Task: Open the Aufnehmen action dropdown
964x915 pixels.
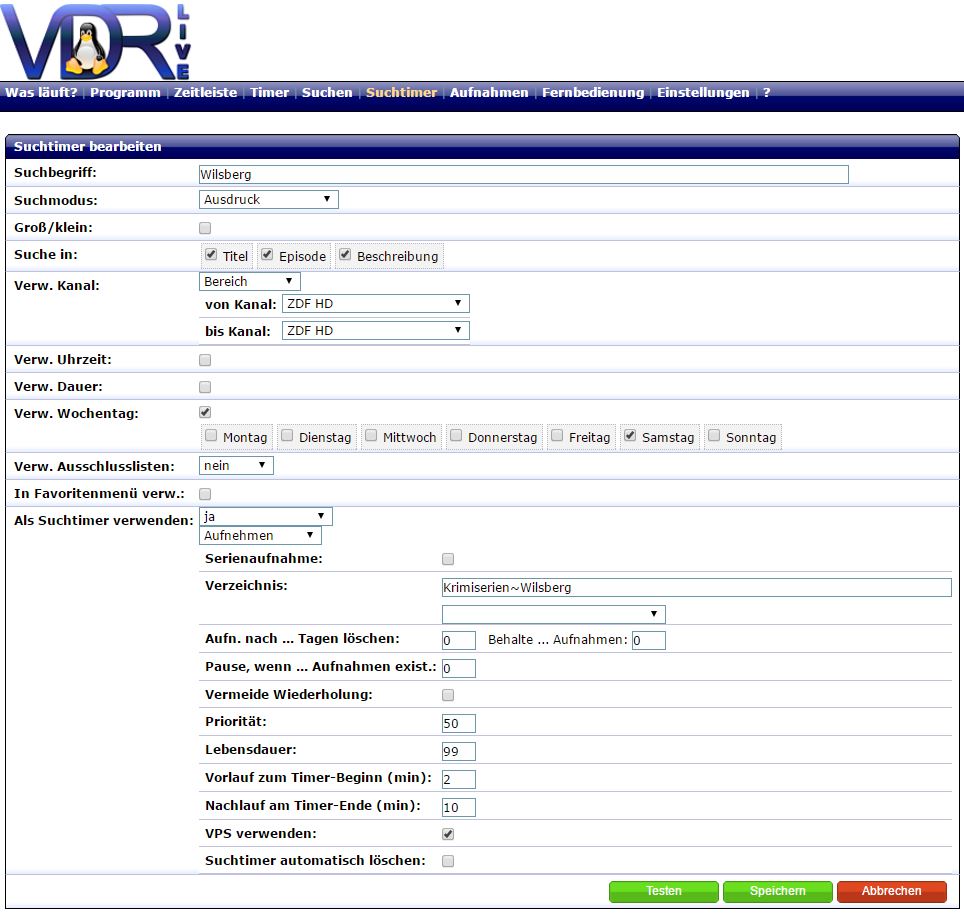Action: click(260, 536)
